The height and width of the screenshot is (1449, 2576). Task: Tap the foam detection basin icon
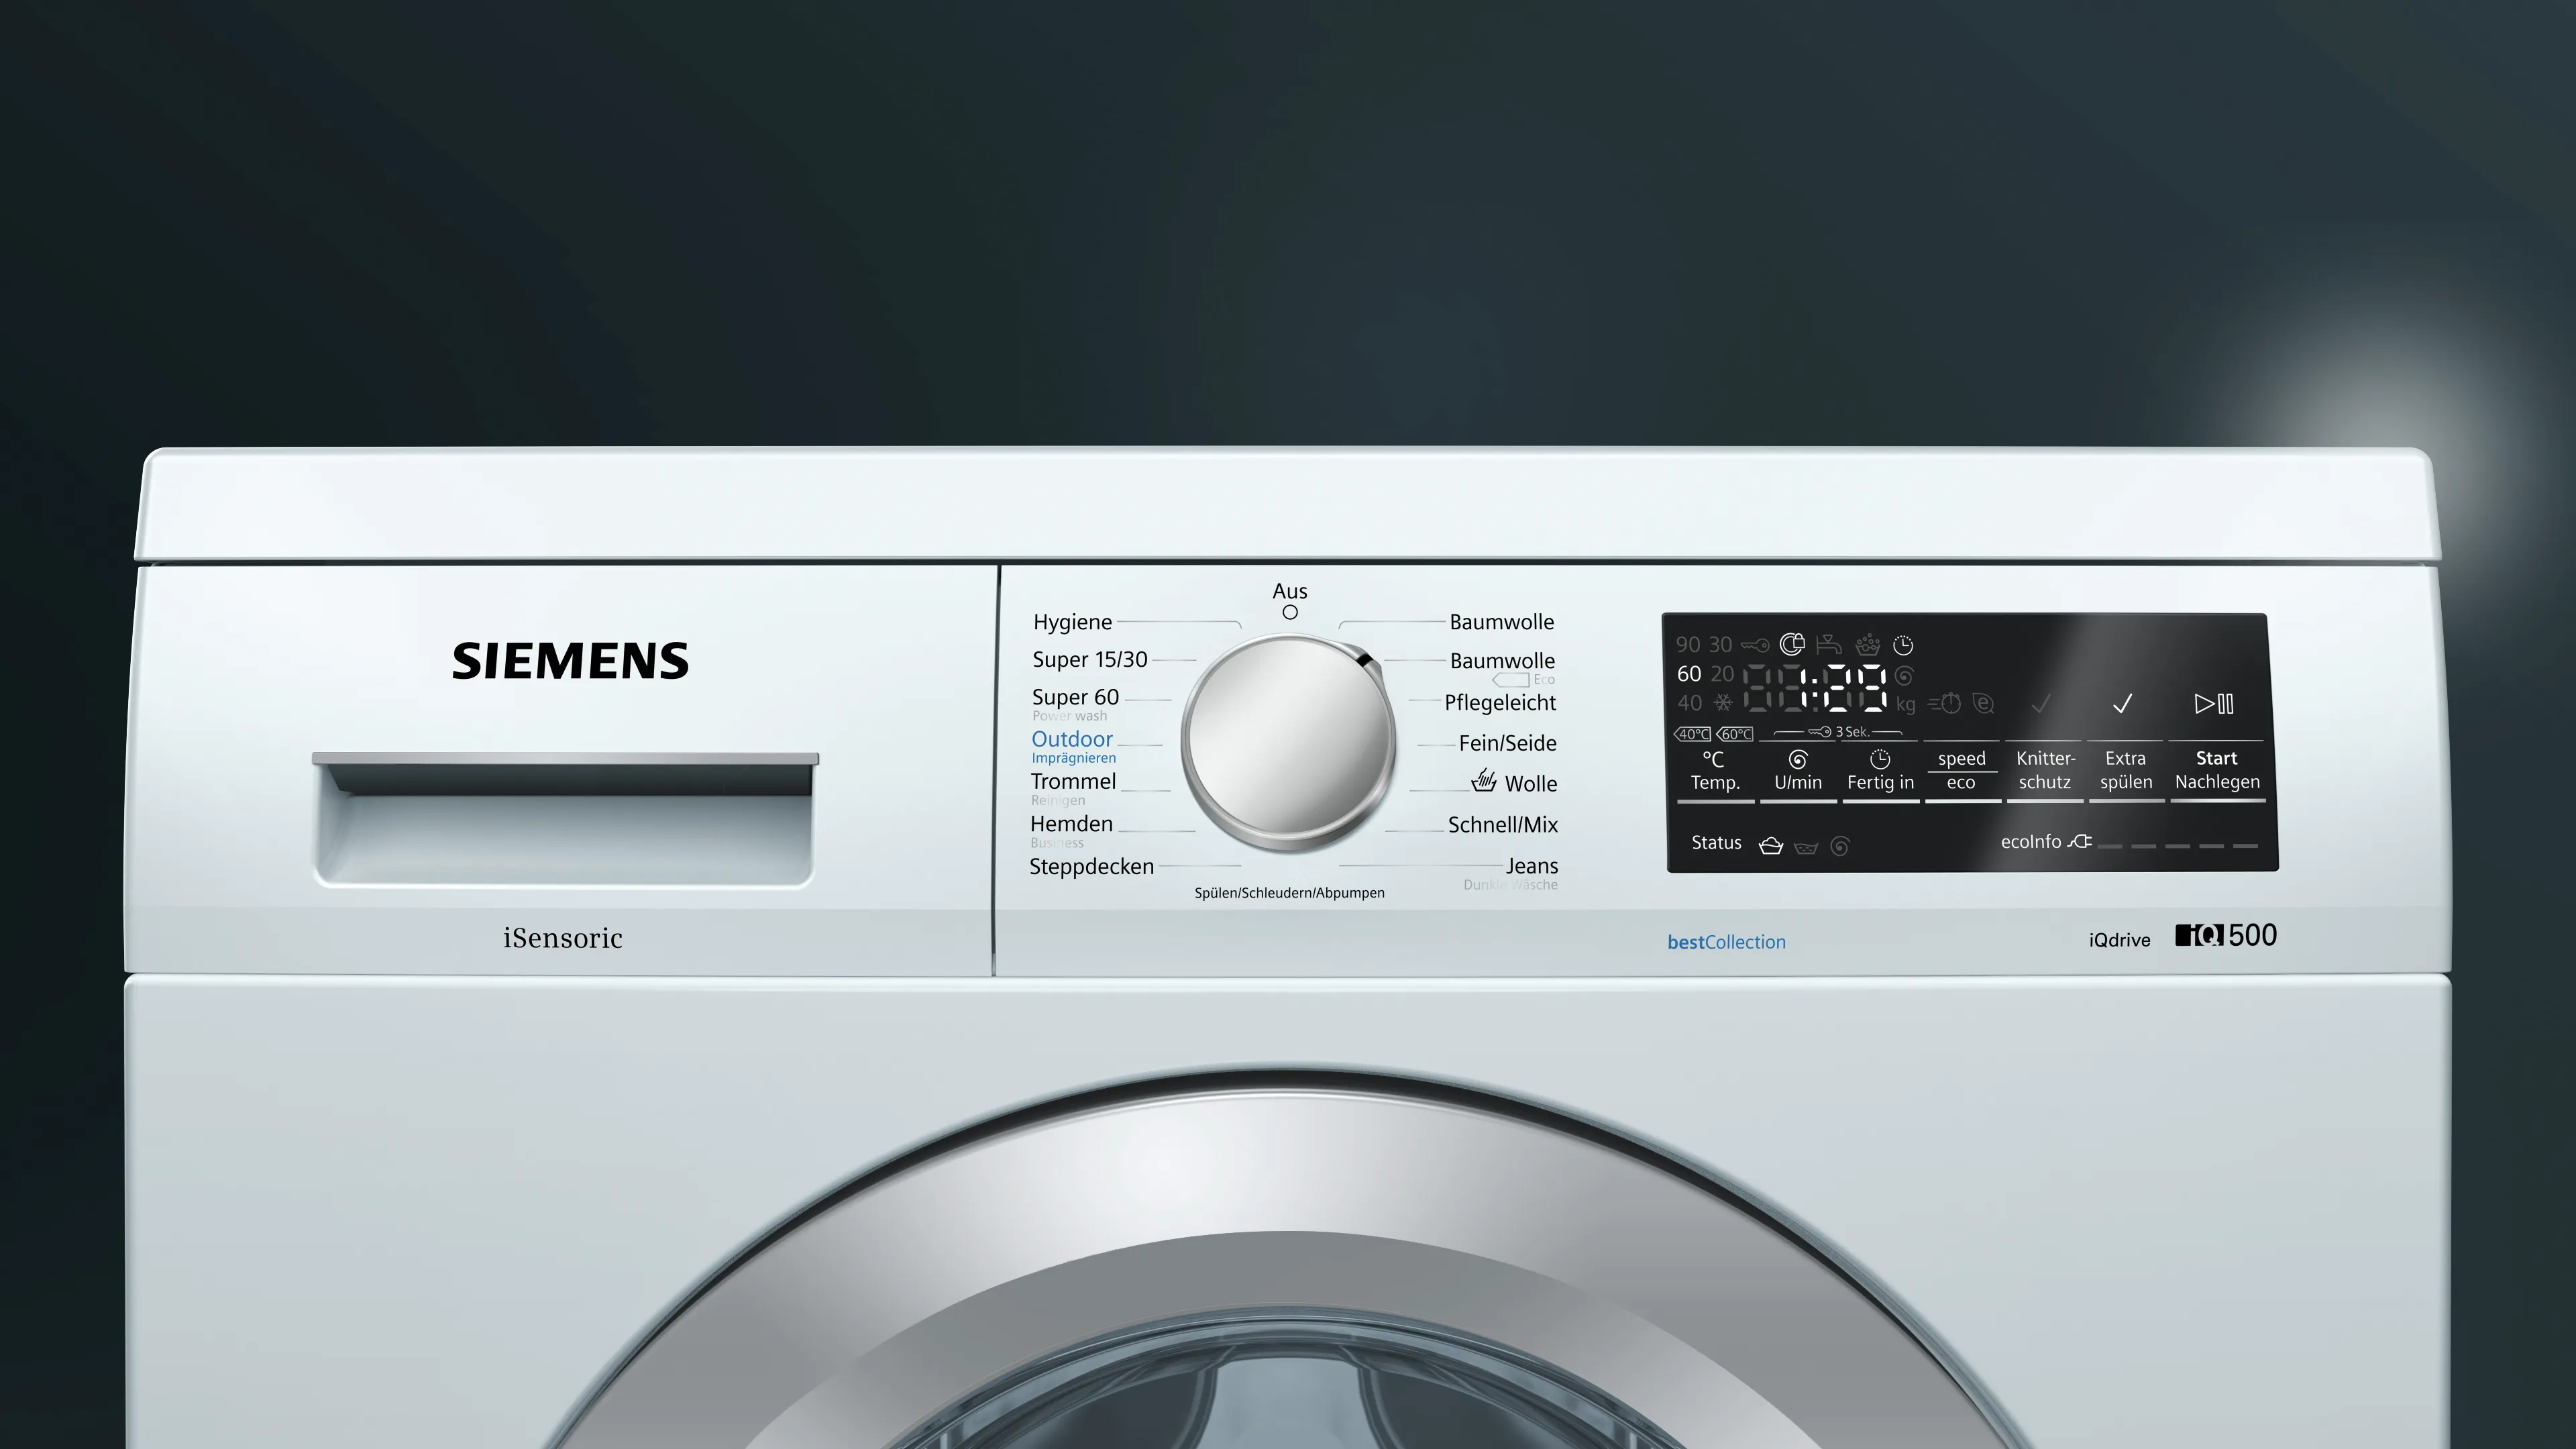coord(1867,644)
